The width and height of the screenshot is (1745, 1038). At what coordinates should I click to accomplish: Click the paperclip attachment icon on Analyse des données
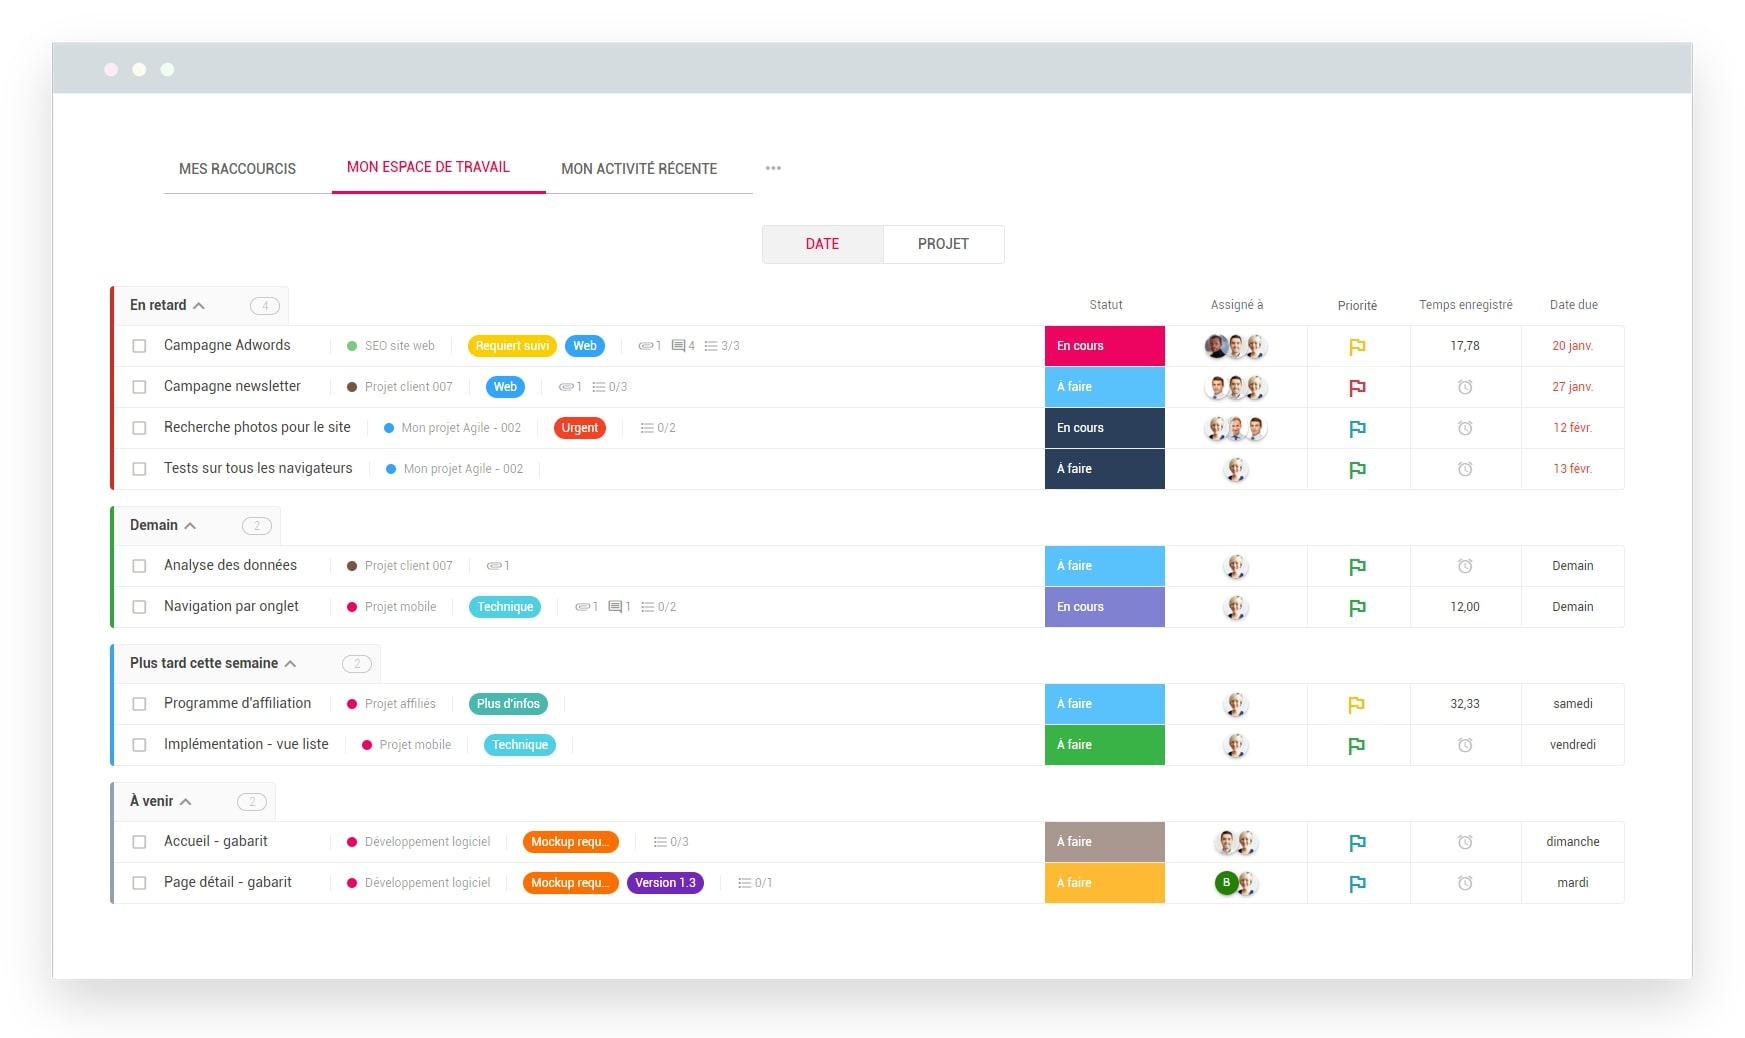click(494, 565)
